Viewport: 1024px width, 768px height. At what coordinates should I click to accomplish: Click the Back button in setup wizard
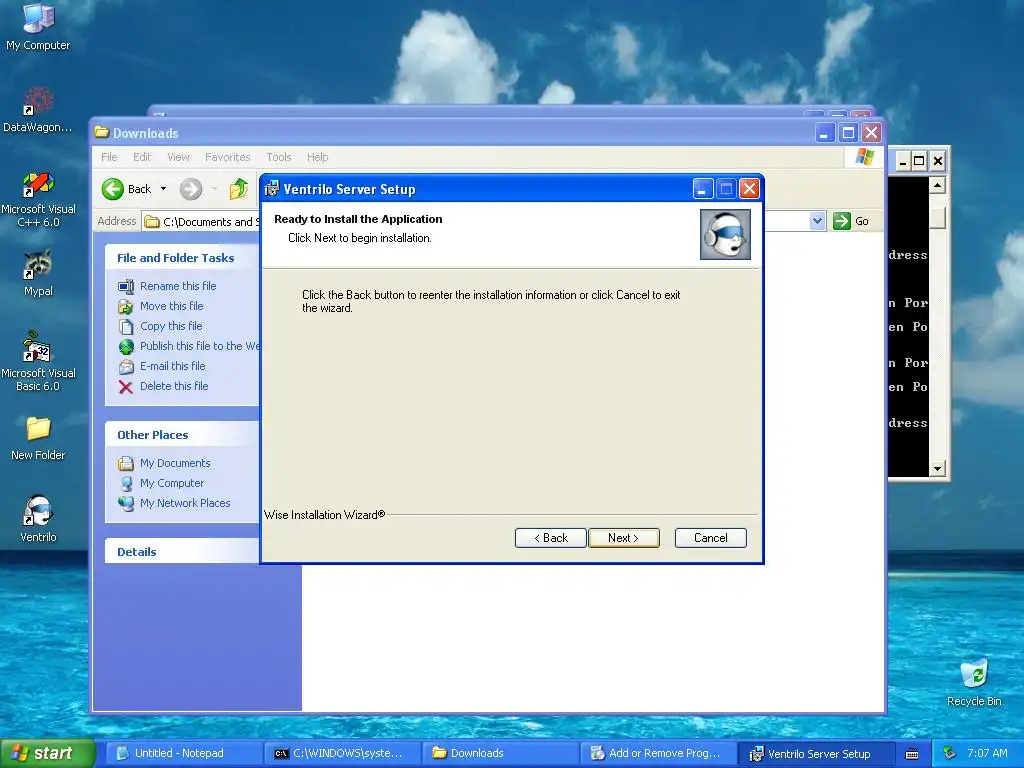pos(551,538)
